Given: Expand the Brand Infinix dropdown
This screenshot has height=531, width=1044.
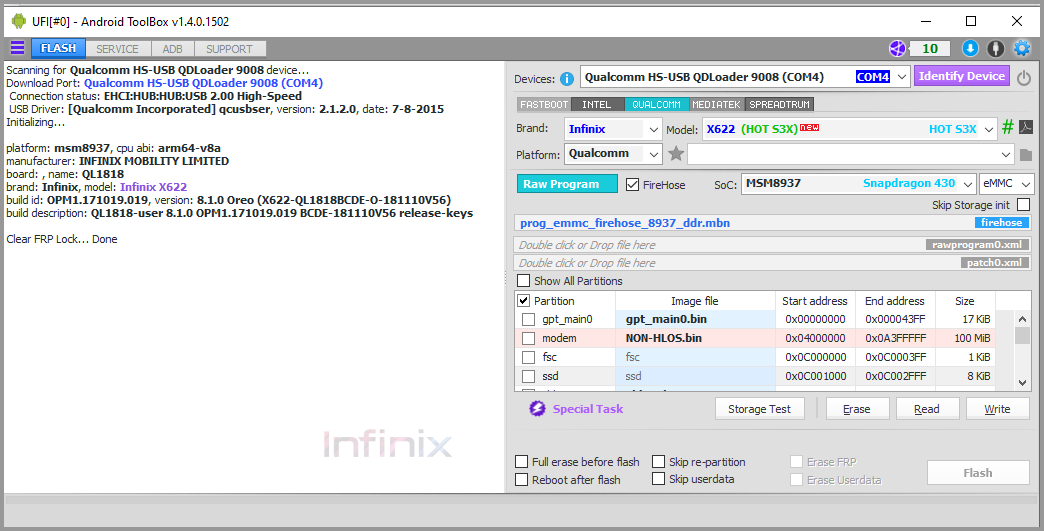Looking at the screenshot, I should [654, 129].
